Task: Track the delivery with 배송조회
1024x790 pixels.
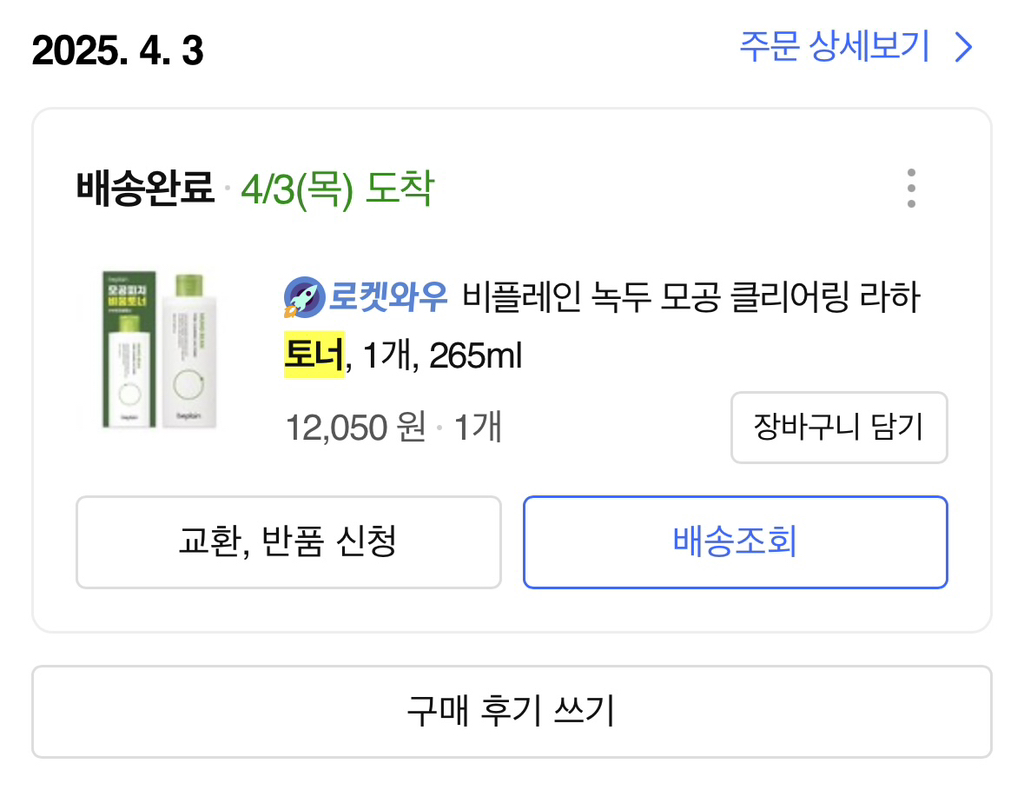Action: pos(735,542)
